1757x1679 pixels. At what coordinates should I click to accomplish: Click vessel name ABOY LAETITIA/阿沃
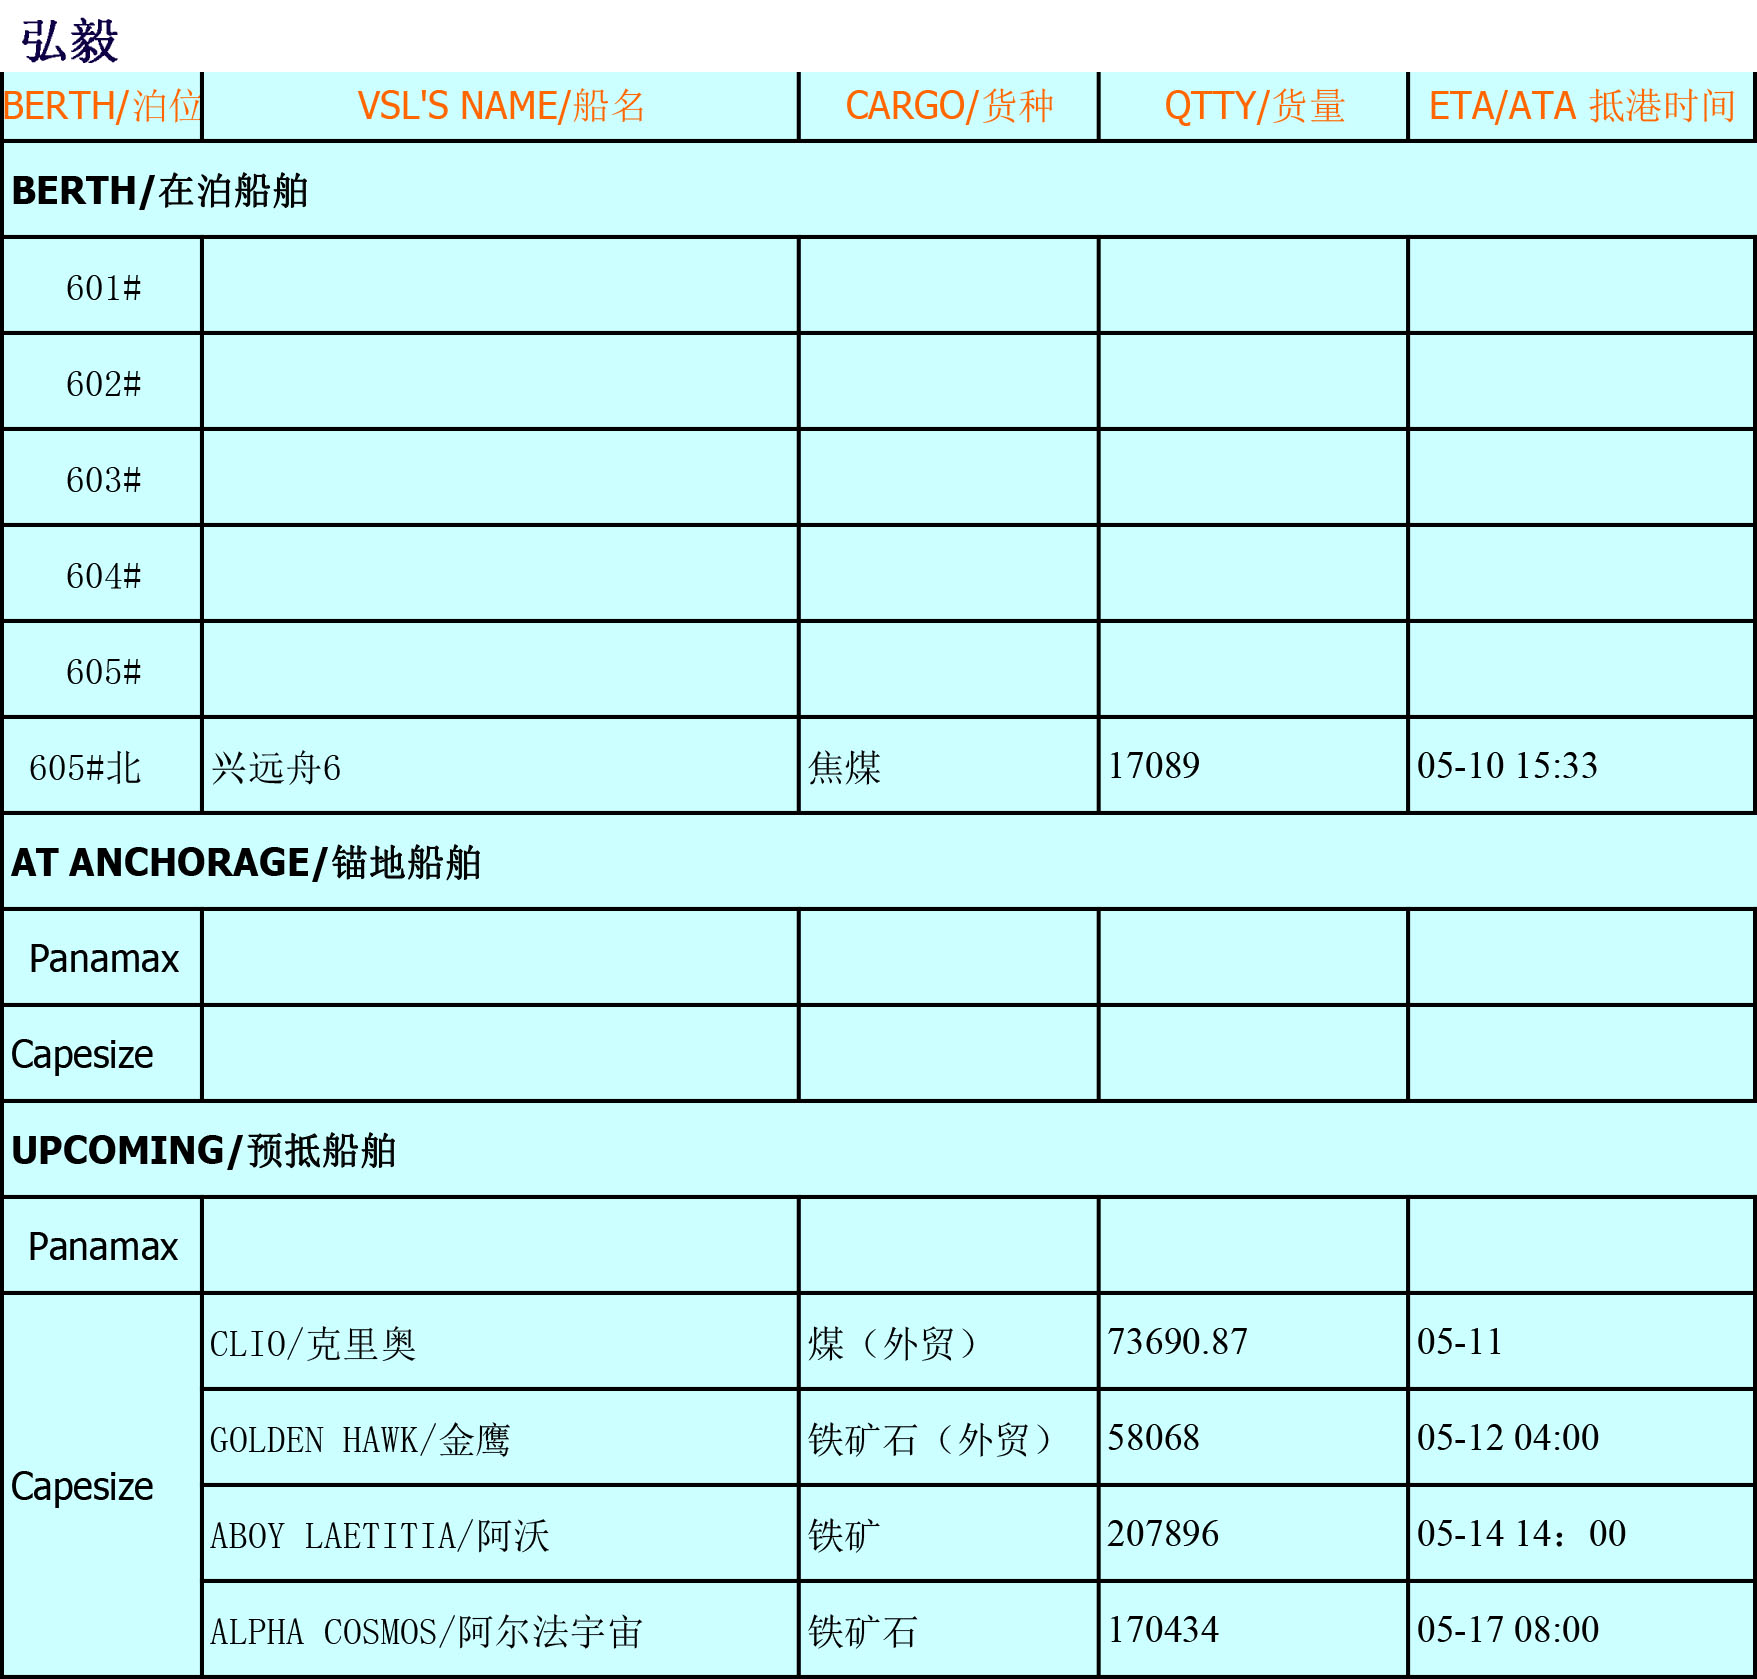click(380, 1535)
